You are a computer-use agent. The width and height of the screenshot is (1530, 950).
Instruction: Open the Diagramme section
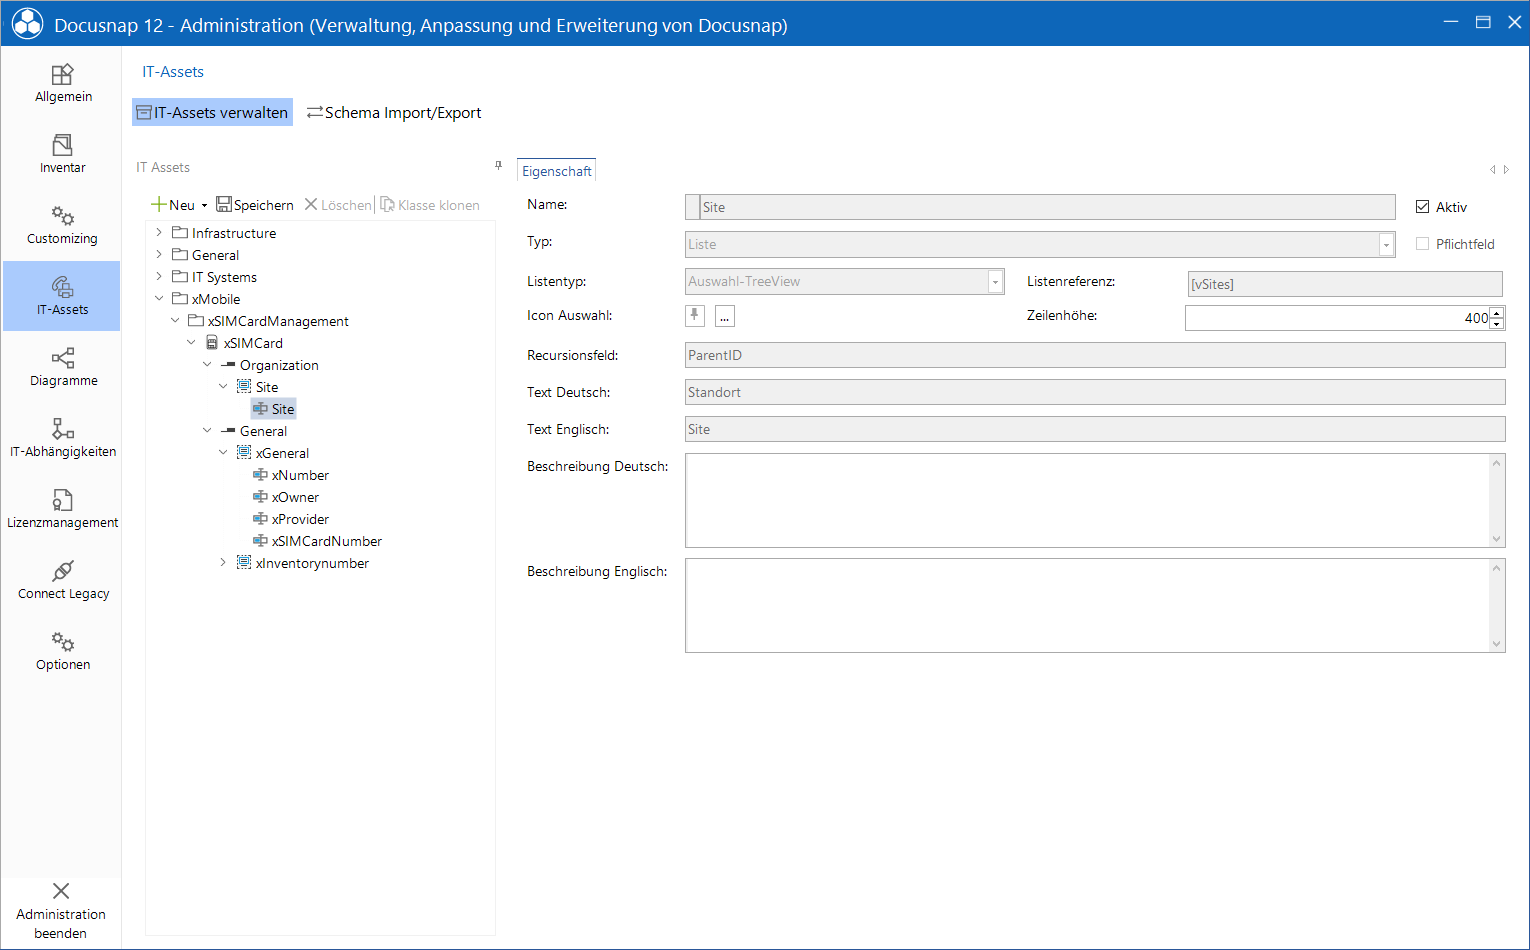tap(62, 368)
